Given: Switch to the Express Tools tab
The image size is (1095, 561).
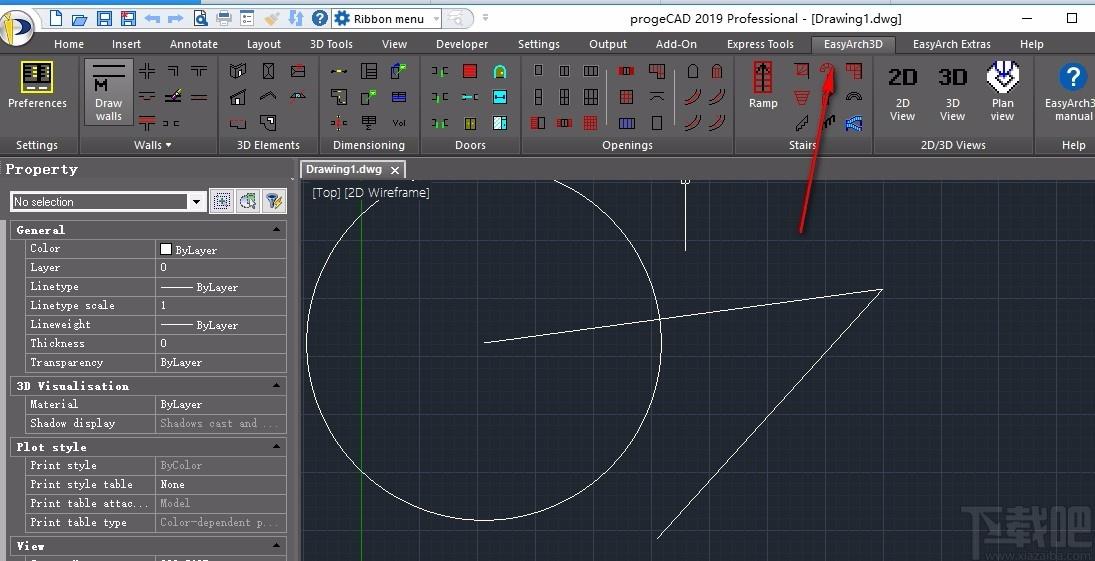Looking at the screenshot, I should pos(760,44).
